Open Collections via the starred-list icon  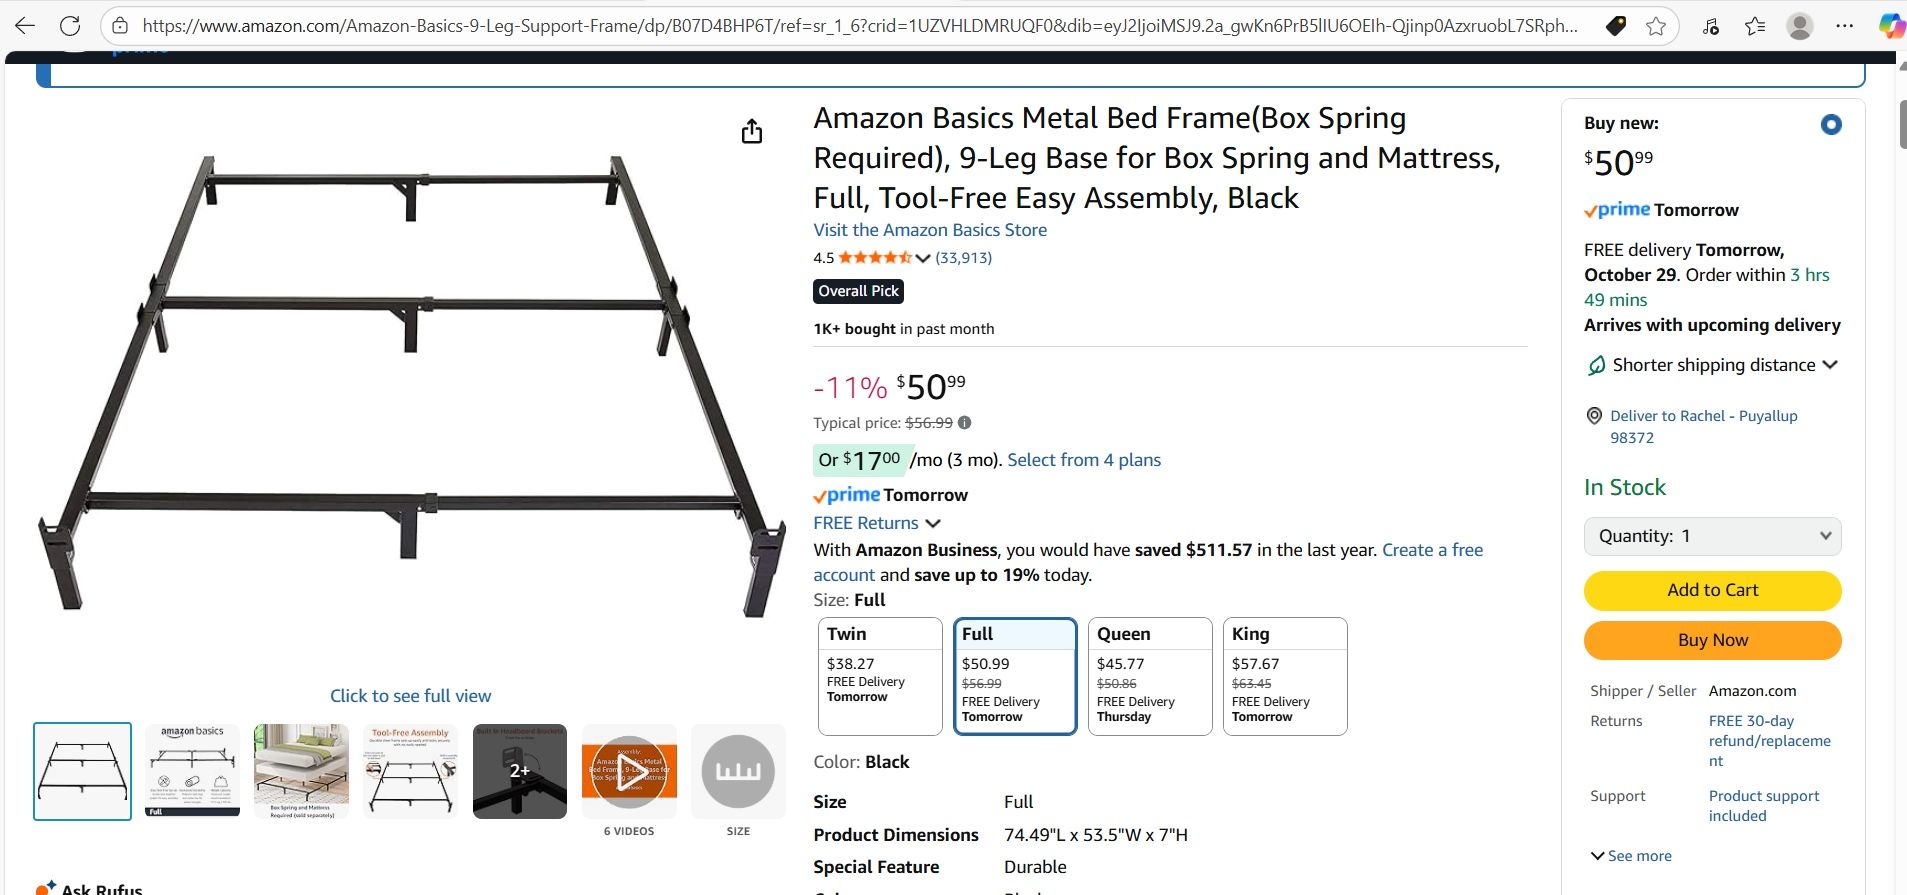(x=1755, y=25)
